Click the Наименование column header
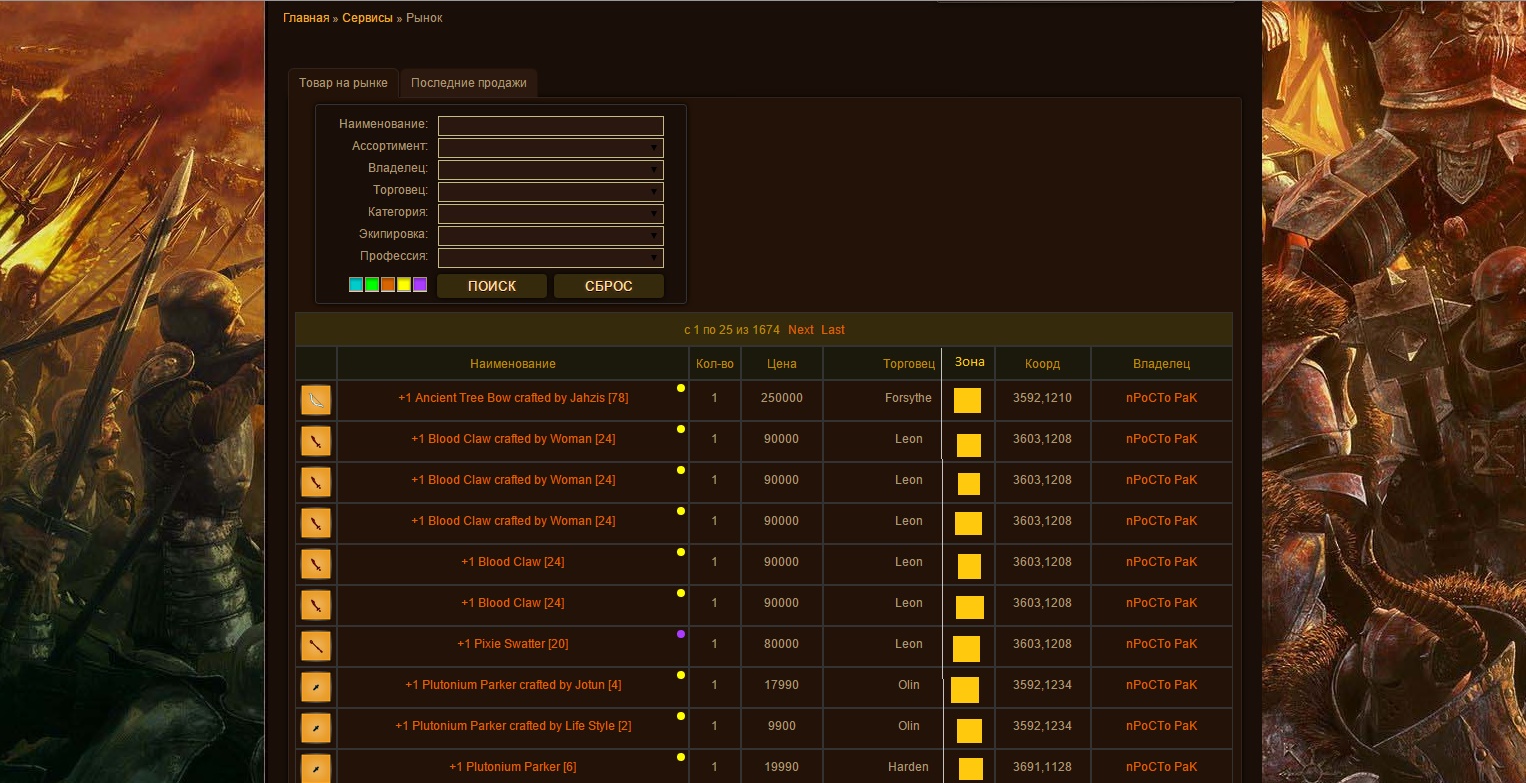 point(513,364)
